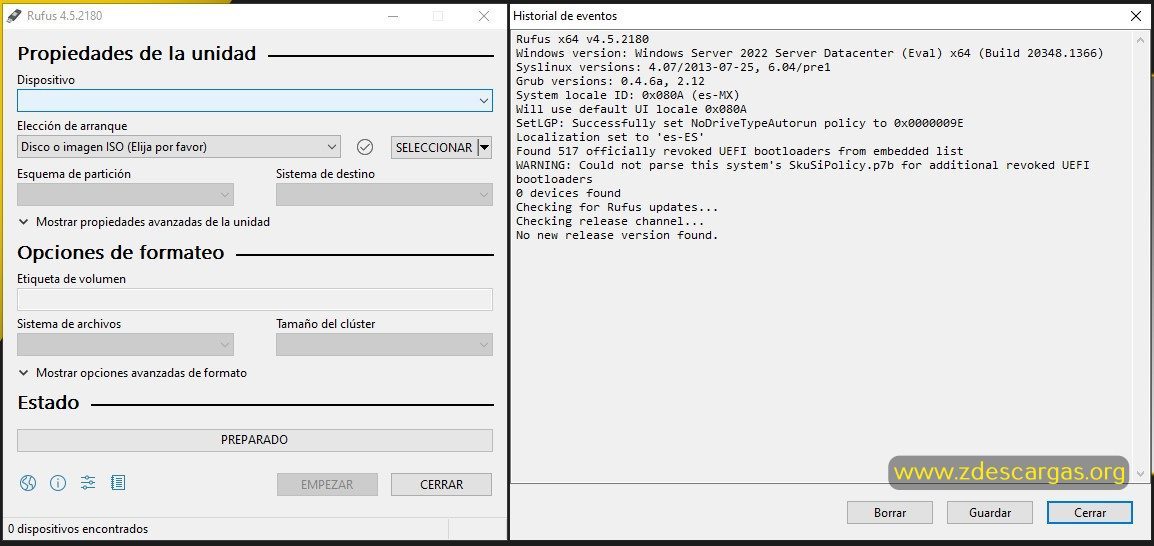Open Elección de arranque boot selection dropdown
The width and height of the screenshot is (1154, 546).
pos(179,147)
